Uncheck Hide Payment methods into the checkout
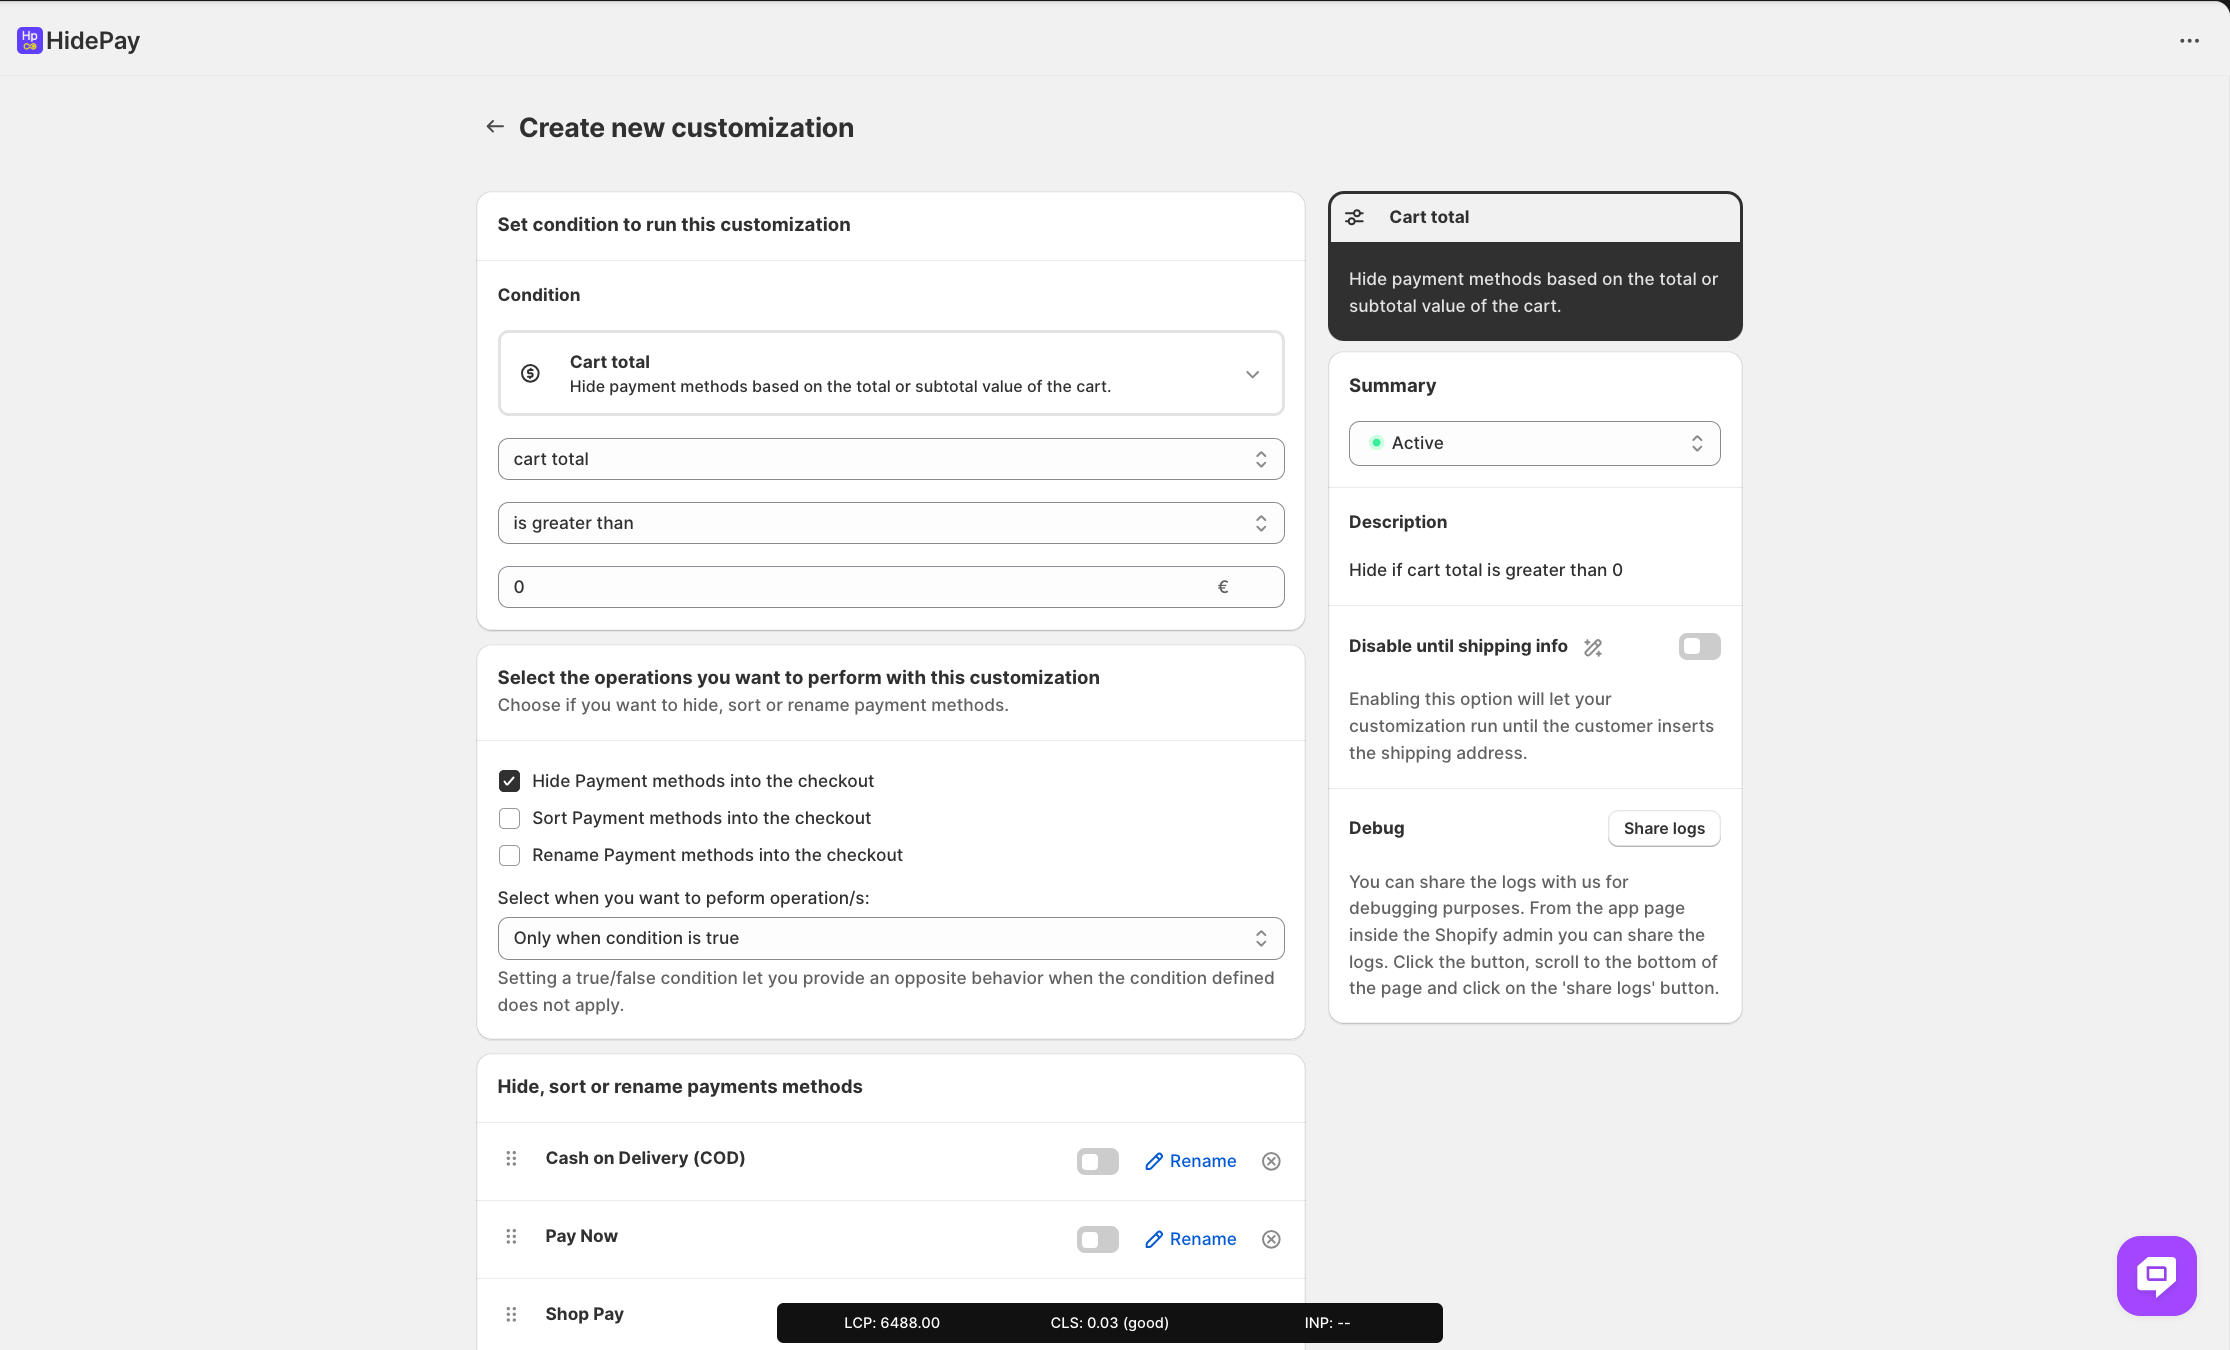Image resolution: width=2230 pixels, height=1350 pixels. (x=509, y=781)
